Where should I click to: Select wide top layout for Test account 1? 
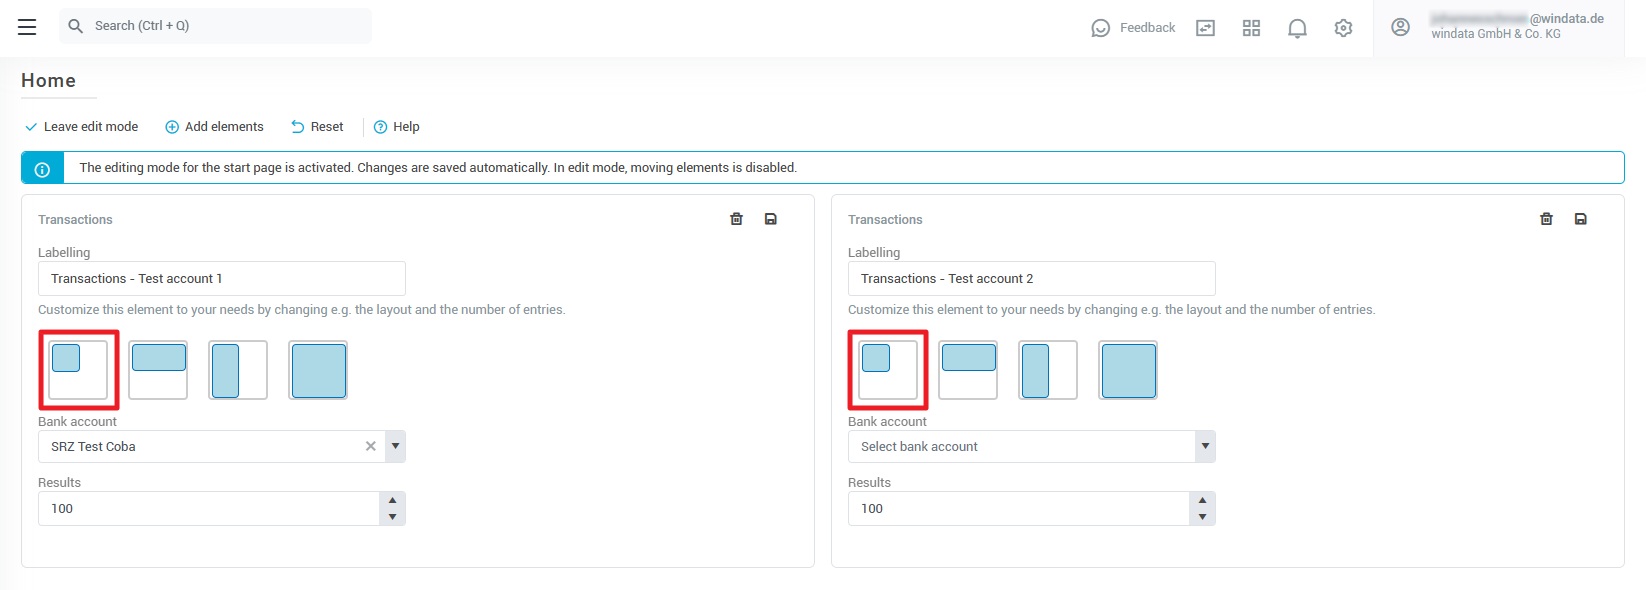pyautogui.click(x=158, y=370)
